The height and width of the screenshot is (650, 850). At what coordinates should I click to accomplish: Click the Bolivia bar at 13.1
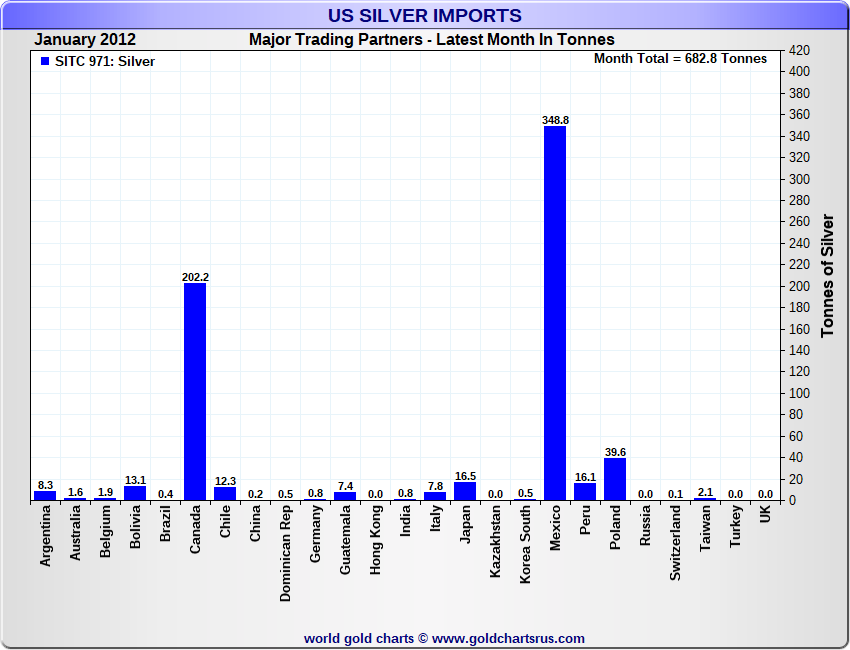coord(135,493)
